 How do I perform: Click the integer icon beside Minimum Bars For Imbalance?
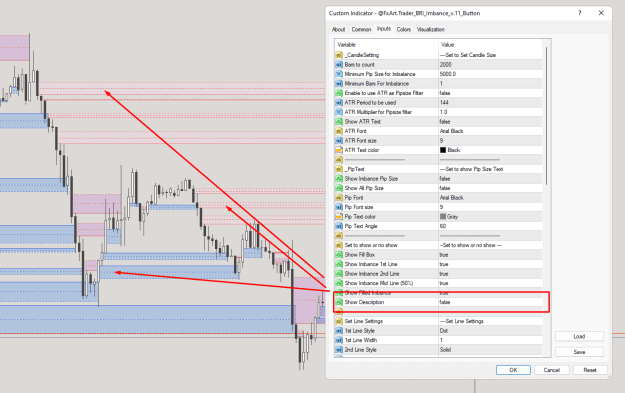click(339, 84)
